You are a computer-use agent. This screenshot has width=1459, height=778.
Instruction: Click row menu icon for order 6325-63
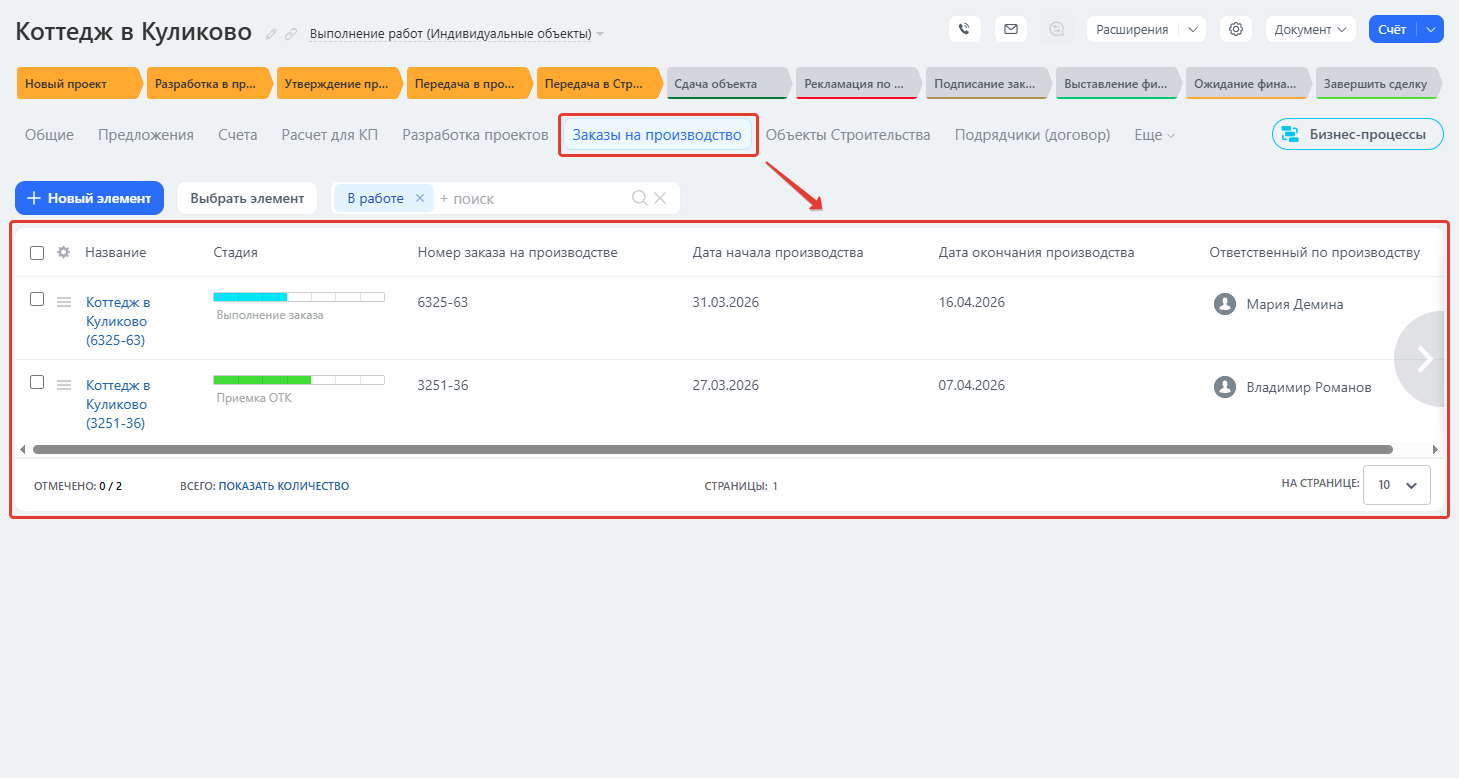(63, 301)
